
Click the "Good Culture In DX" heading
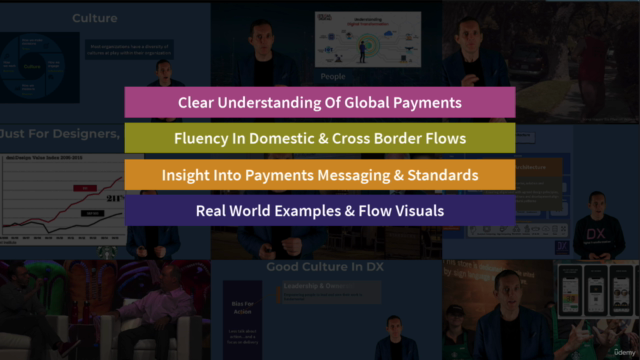[325, 267]
